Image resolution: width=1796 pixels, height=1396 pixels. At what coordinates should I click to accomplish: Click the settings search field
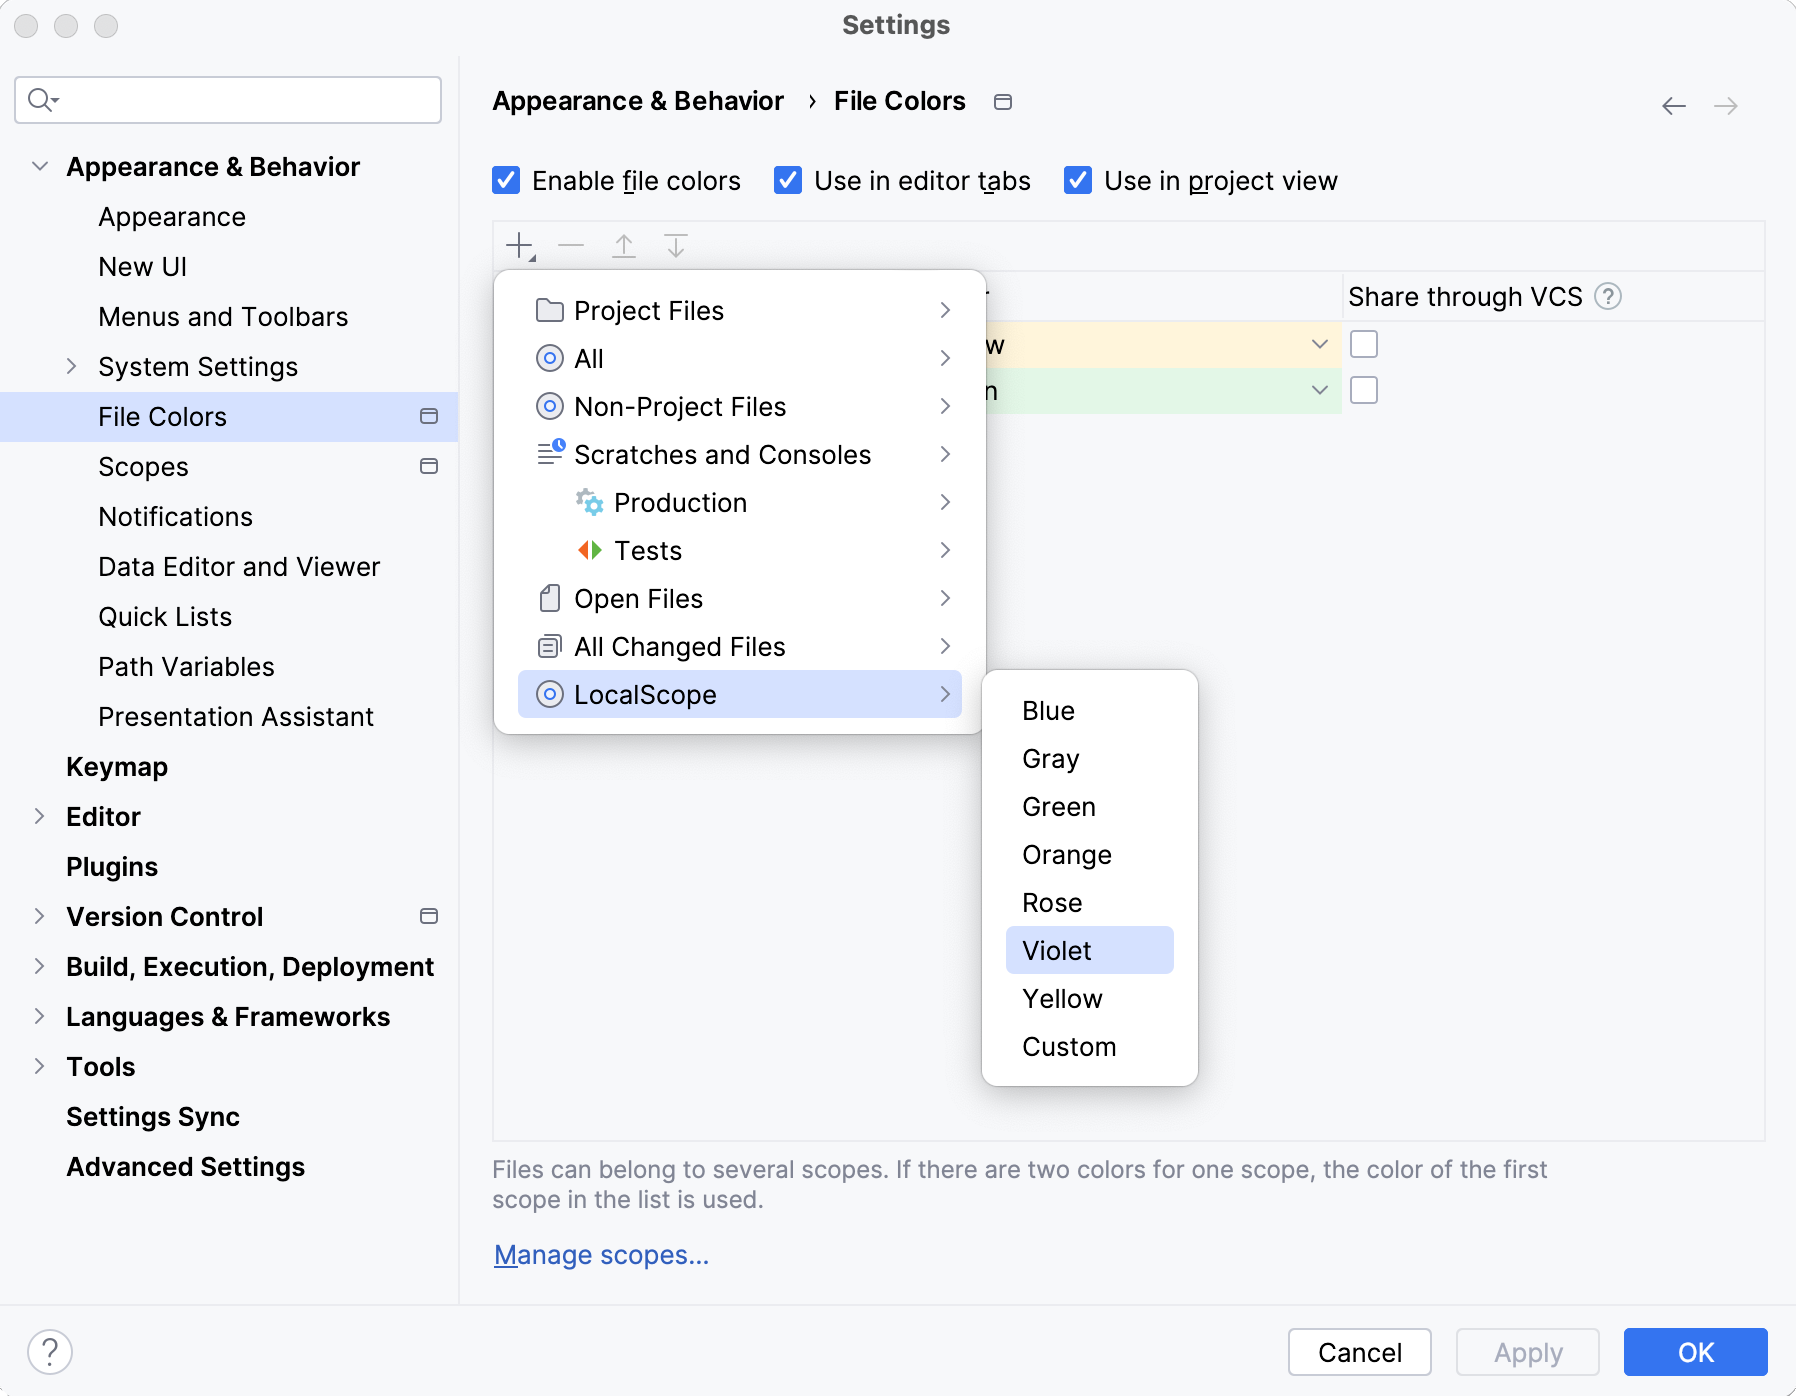228,100
